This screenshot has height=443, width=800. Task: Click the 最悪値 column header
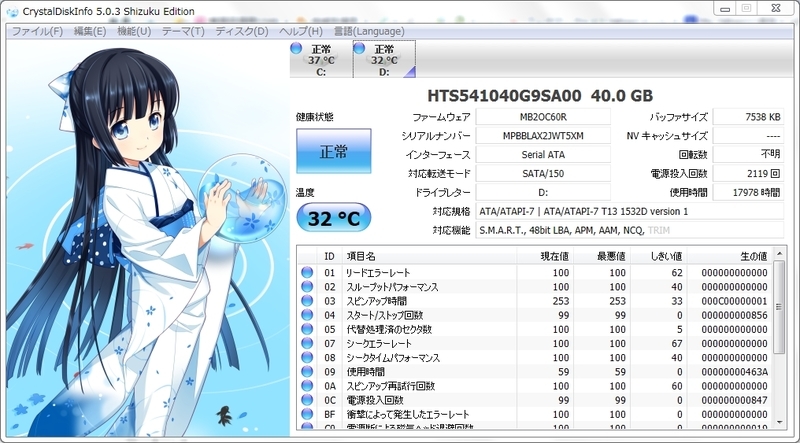click(x=602, y=256)
